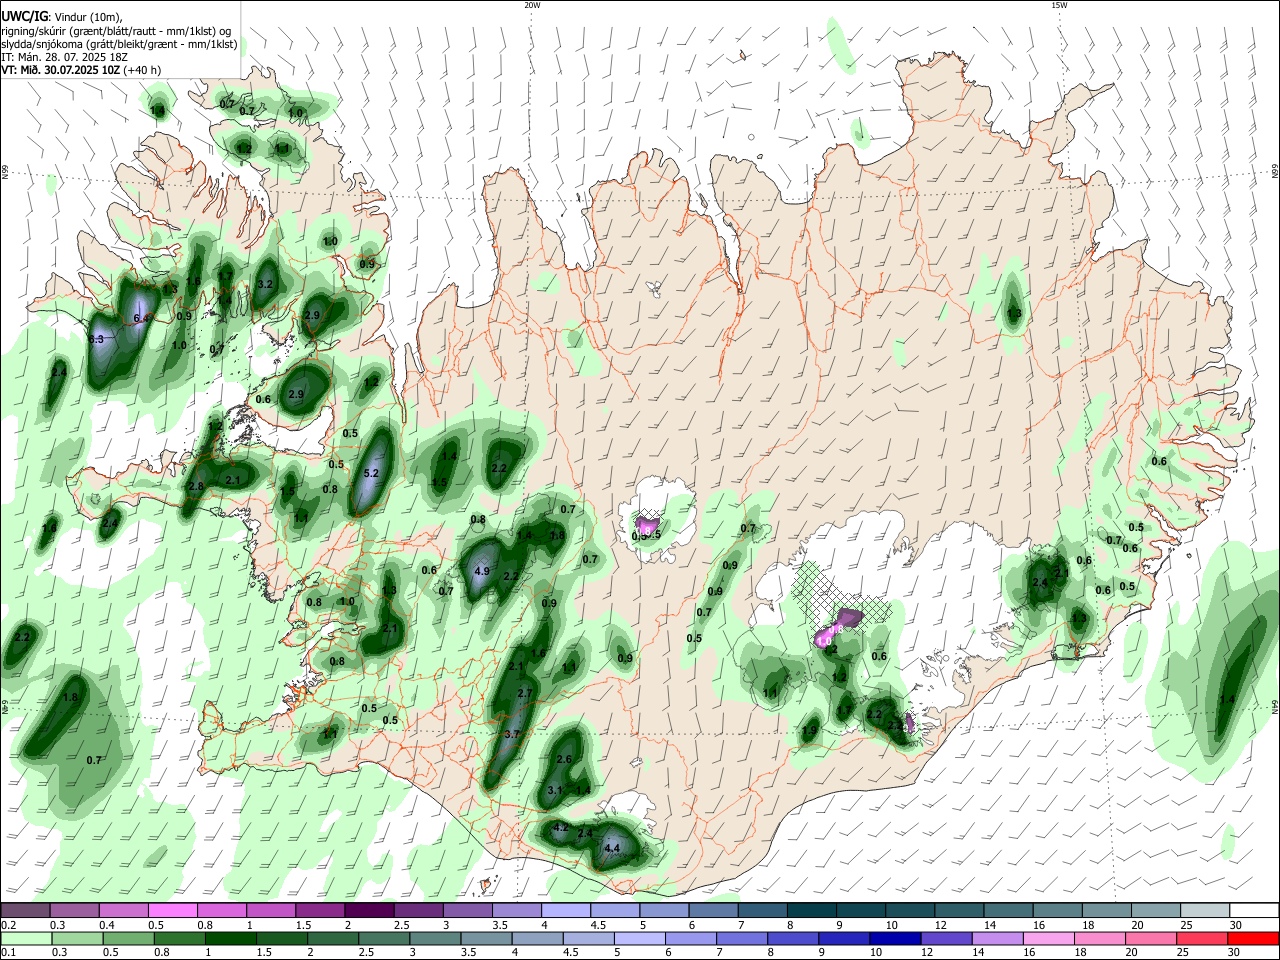Image resolution: width=1280 pixels, height=960 pixels.
Task: Select the 2.8 value on Snæfellsnes
Action: point(196,486)
